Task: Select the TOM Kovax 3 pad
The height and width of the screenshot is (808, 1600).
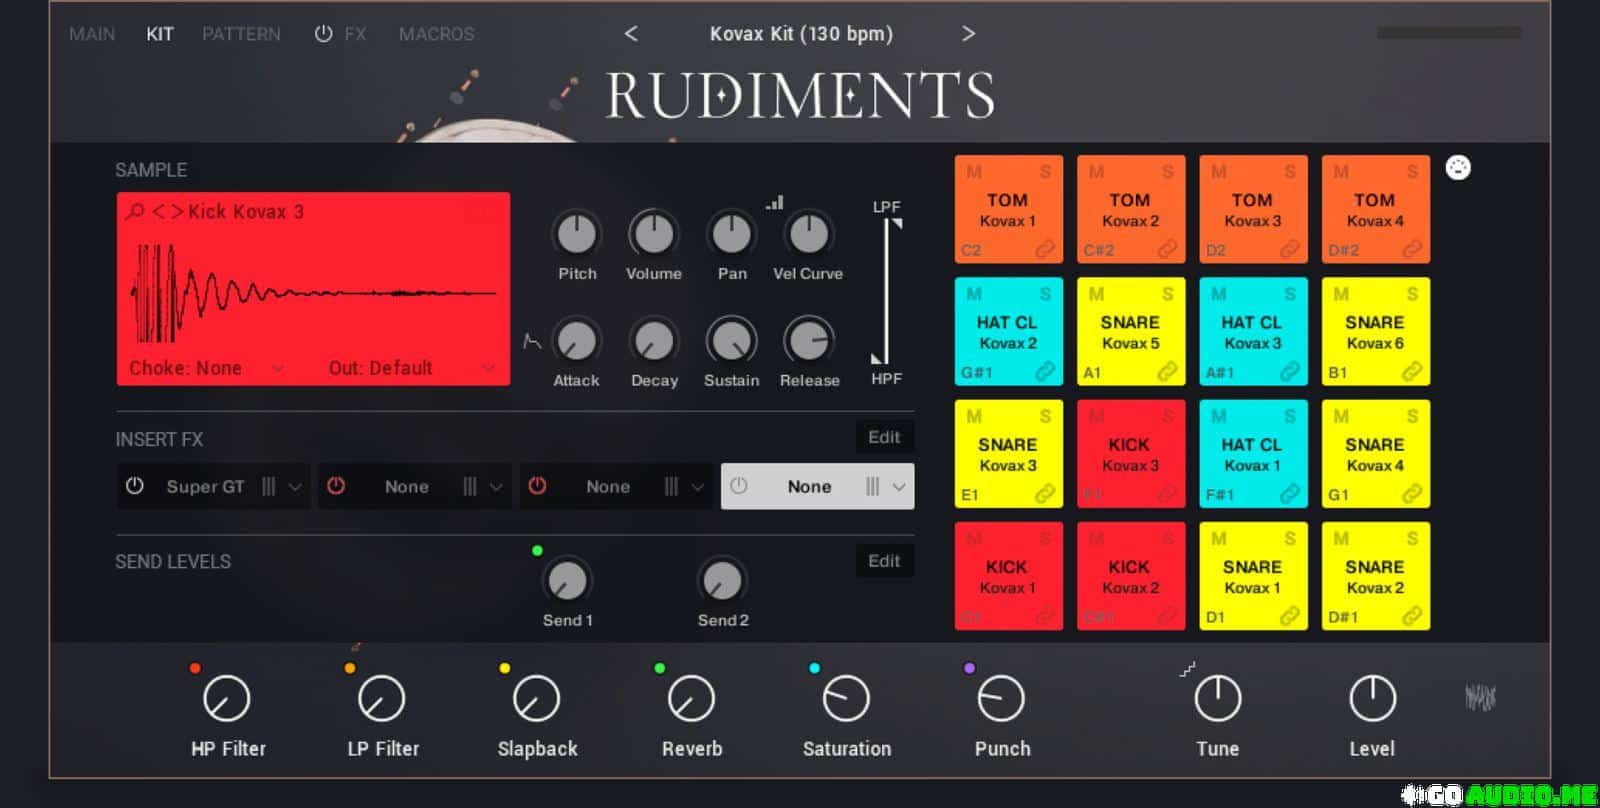Action: point(1252,209)
